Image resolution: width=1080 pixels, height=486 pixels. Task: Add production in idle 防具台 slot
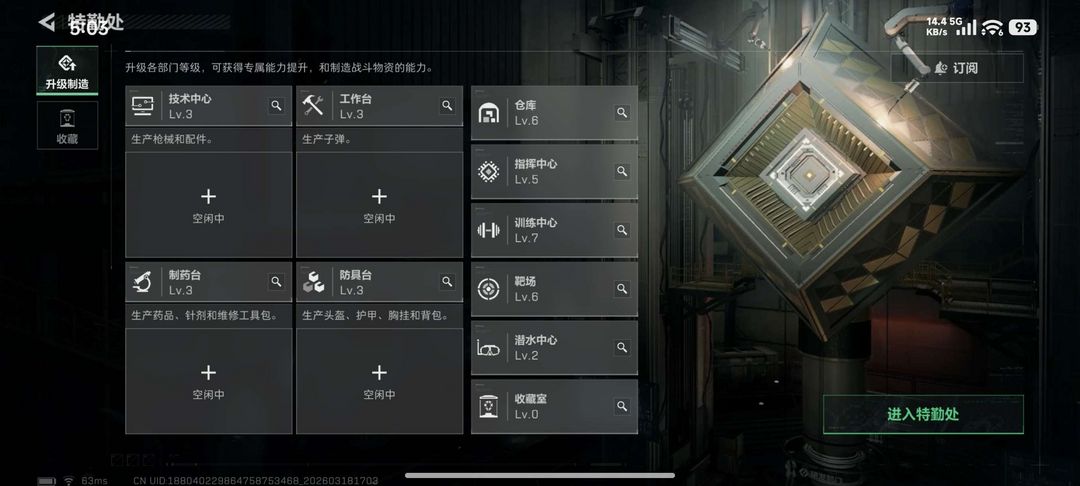tap(380, 381)
